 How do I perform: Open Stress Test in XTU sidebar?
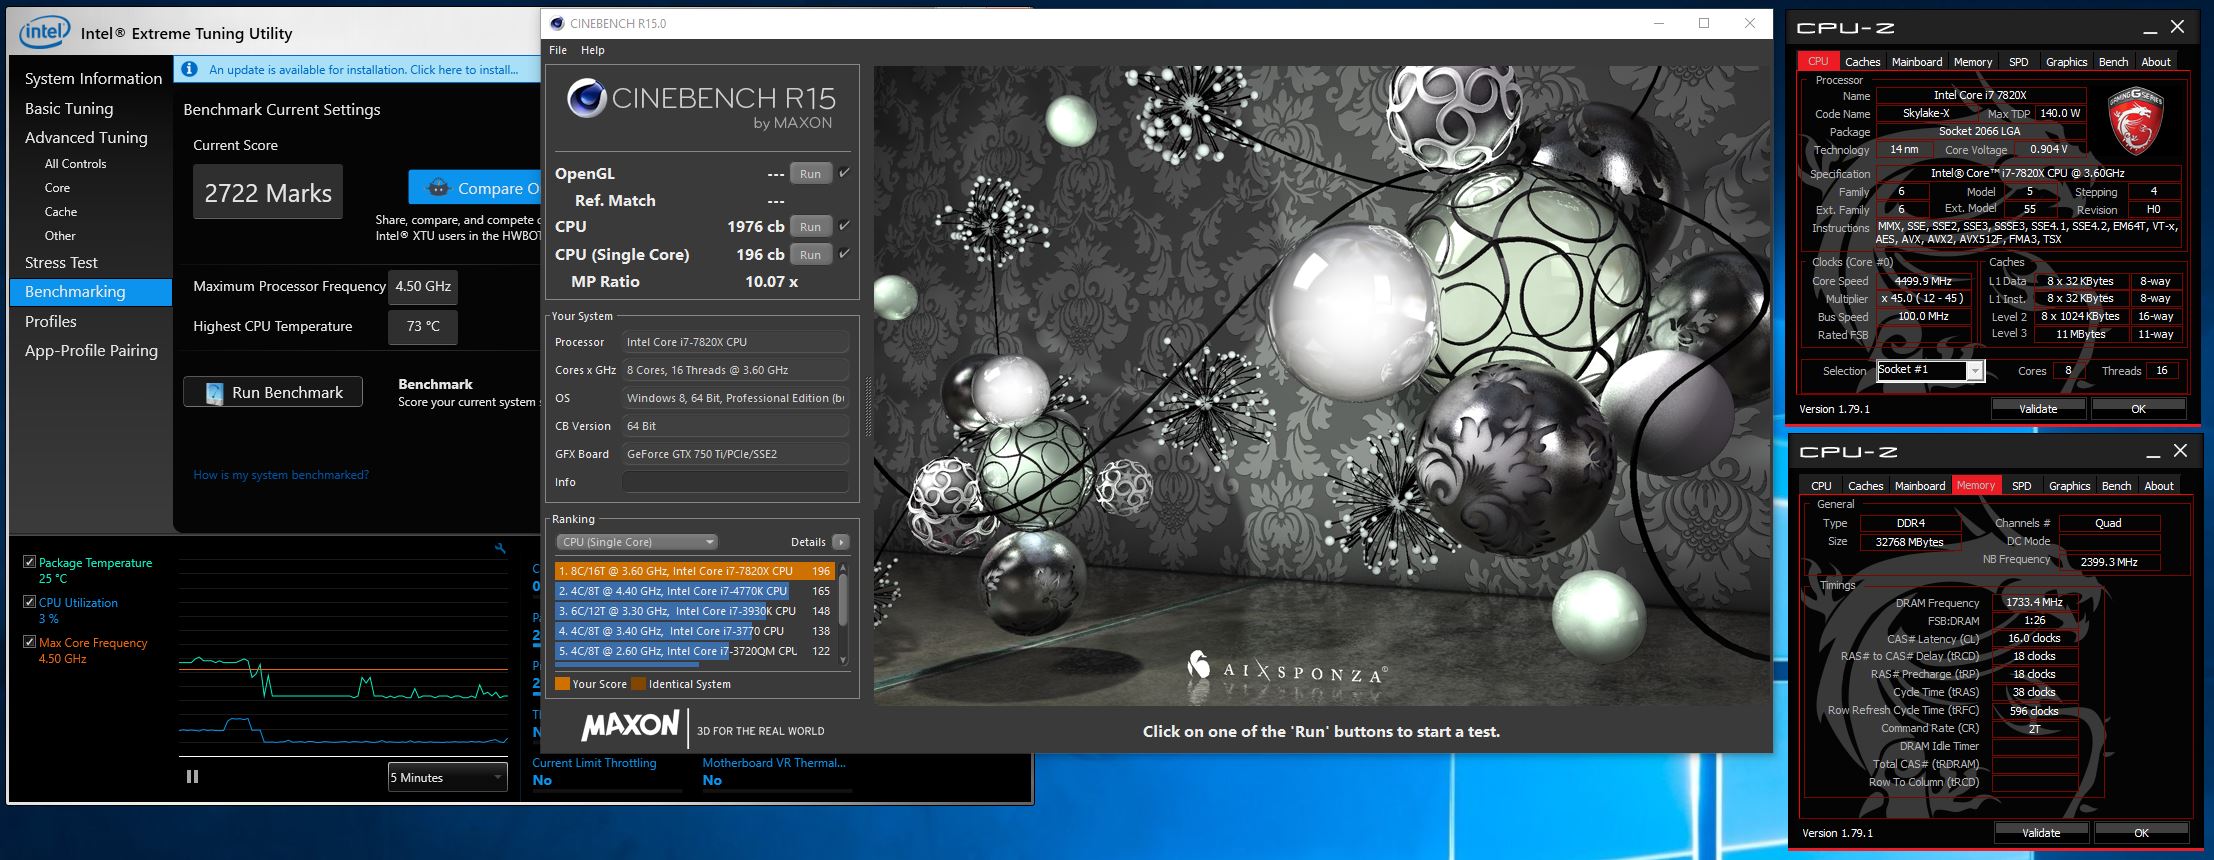(x=61, y=262)
